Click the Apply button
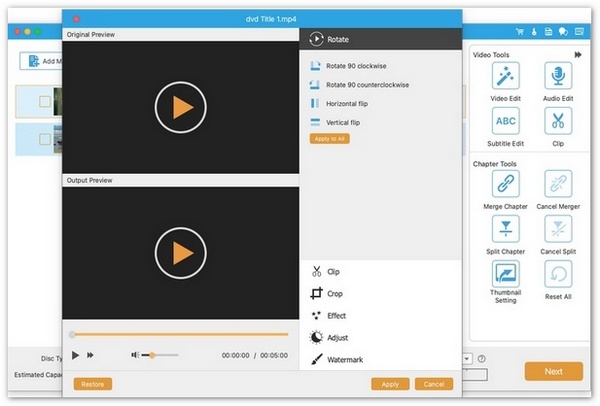Image resolution: width=600 pixels, height=406 pixels. coord(390,384)
